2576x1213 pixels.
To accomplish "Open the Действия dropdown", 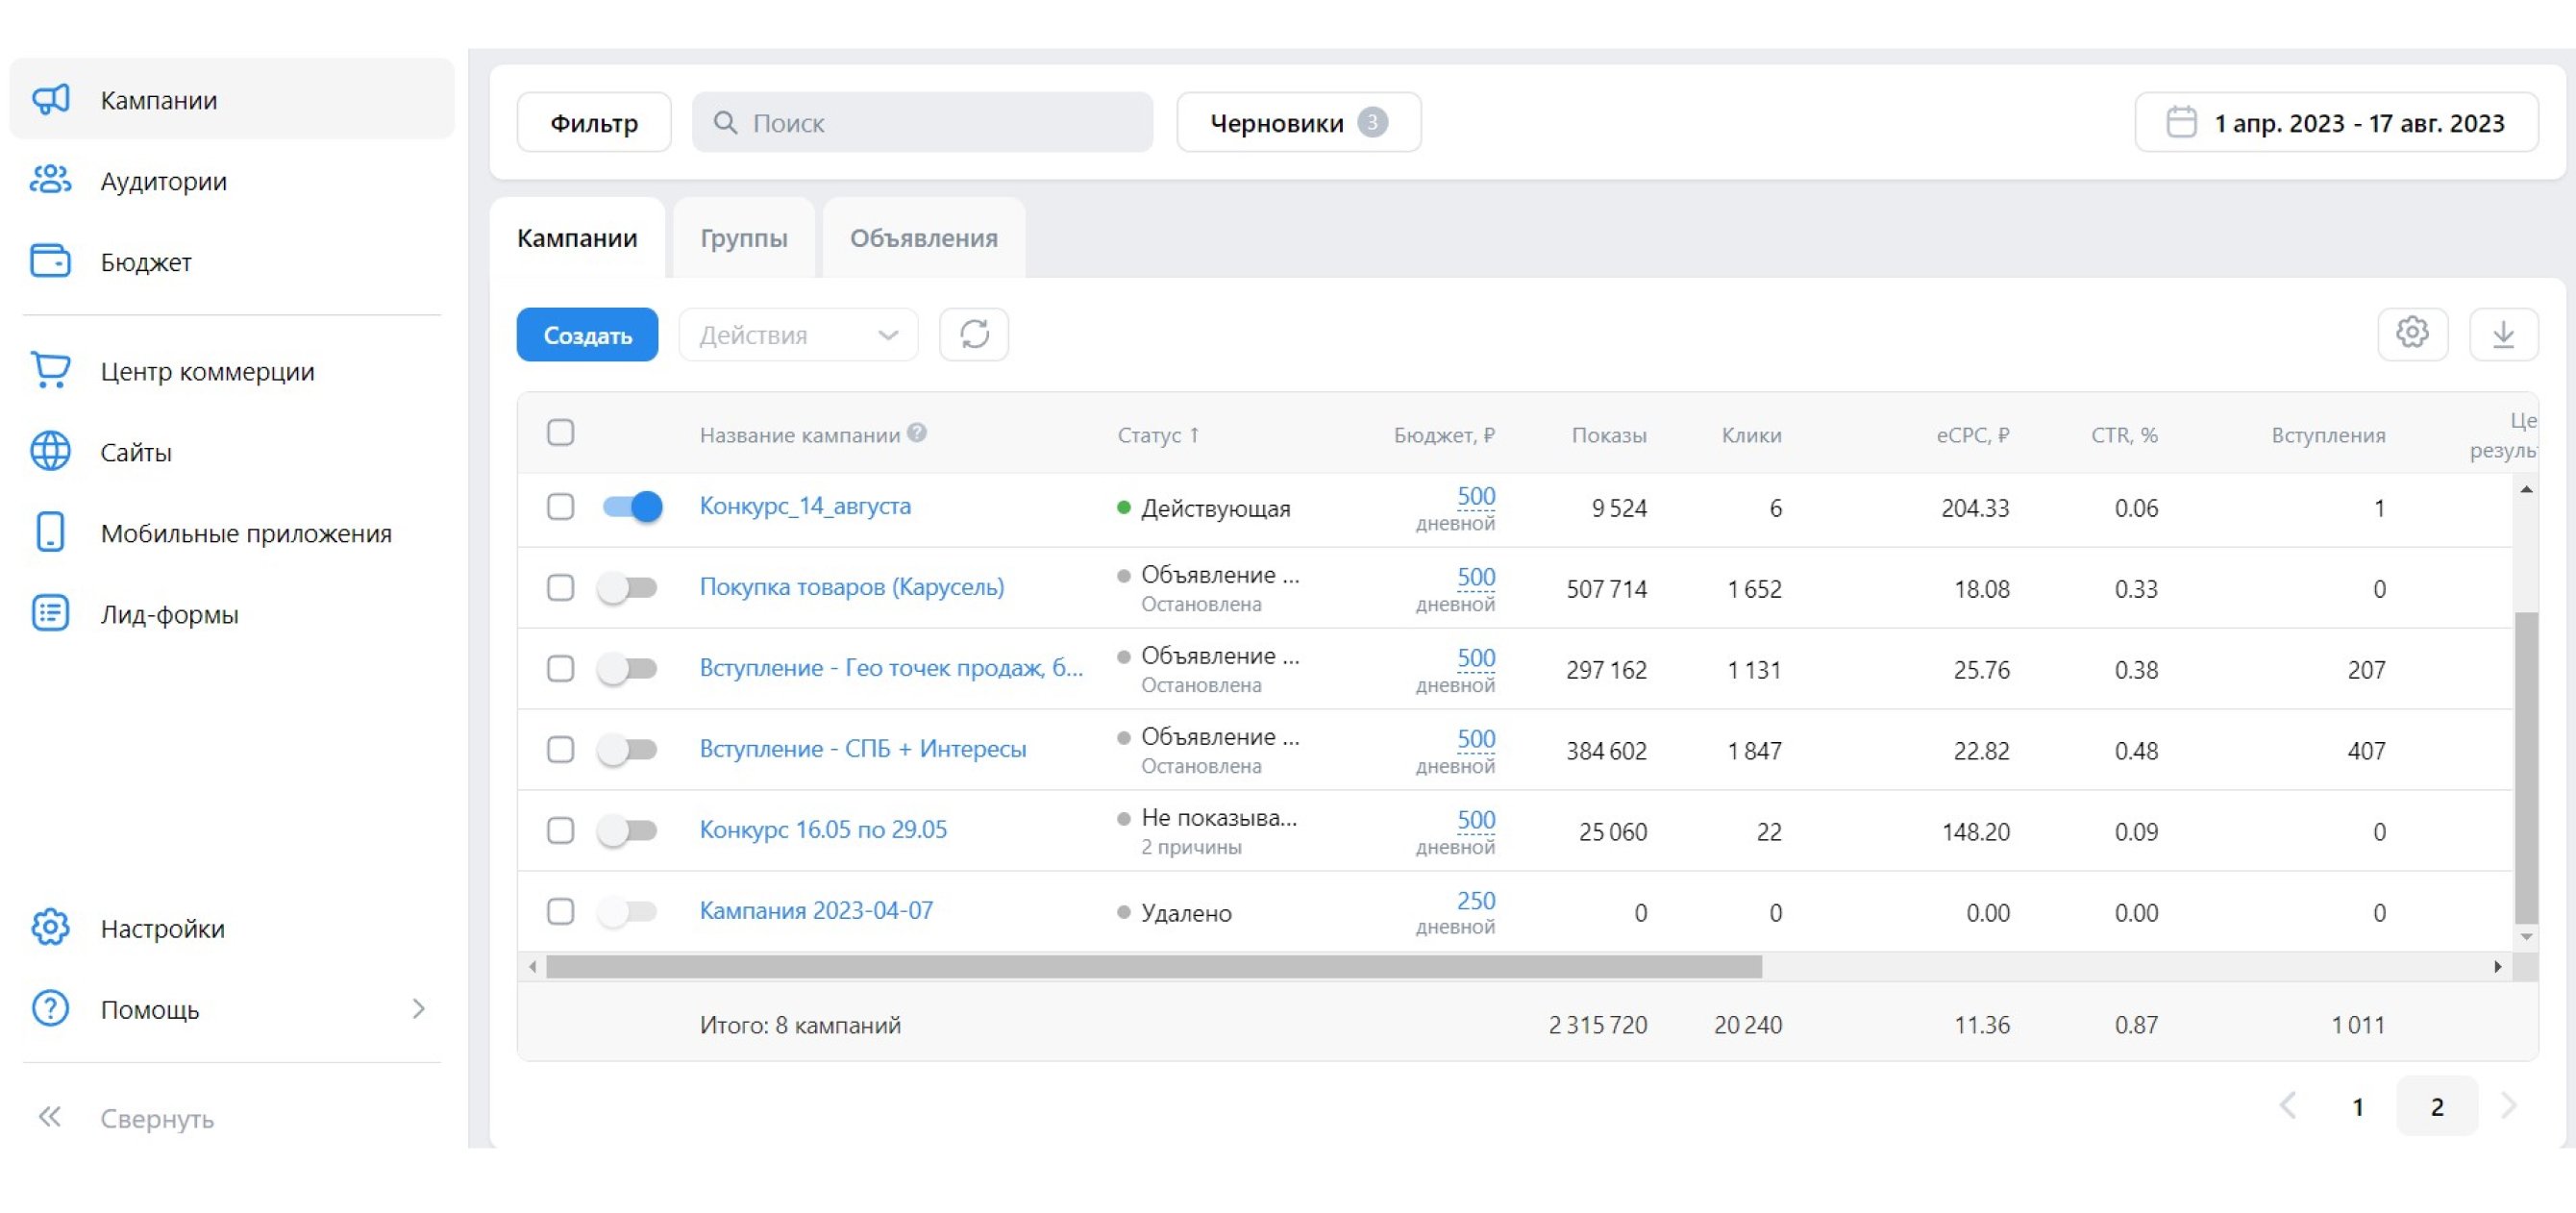I will click(797, 335).
